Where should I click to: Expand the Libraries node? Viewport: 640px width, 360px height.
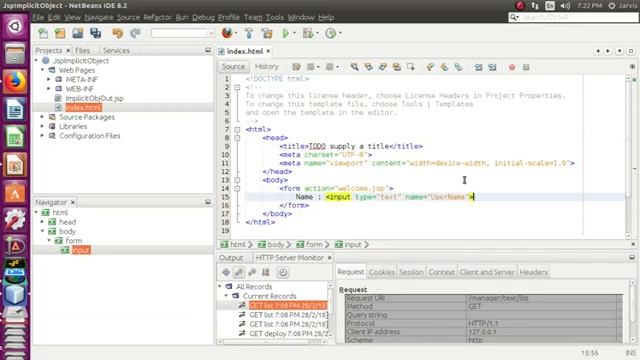point(42,126)
